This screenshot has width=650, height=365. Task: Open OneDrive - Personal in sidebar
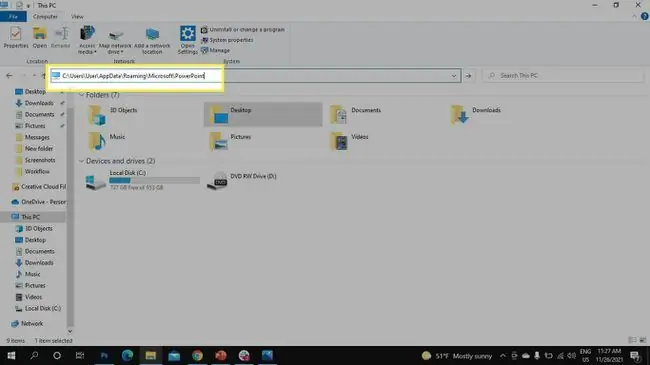tap(38, 202)
